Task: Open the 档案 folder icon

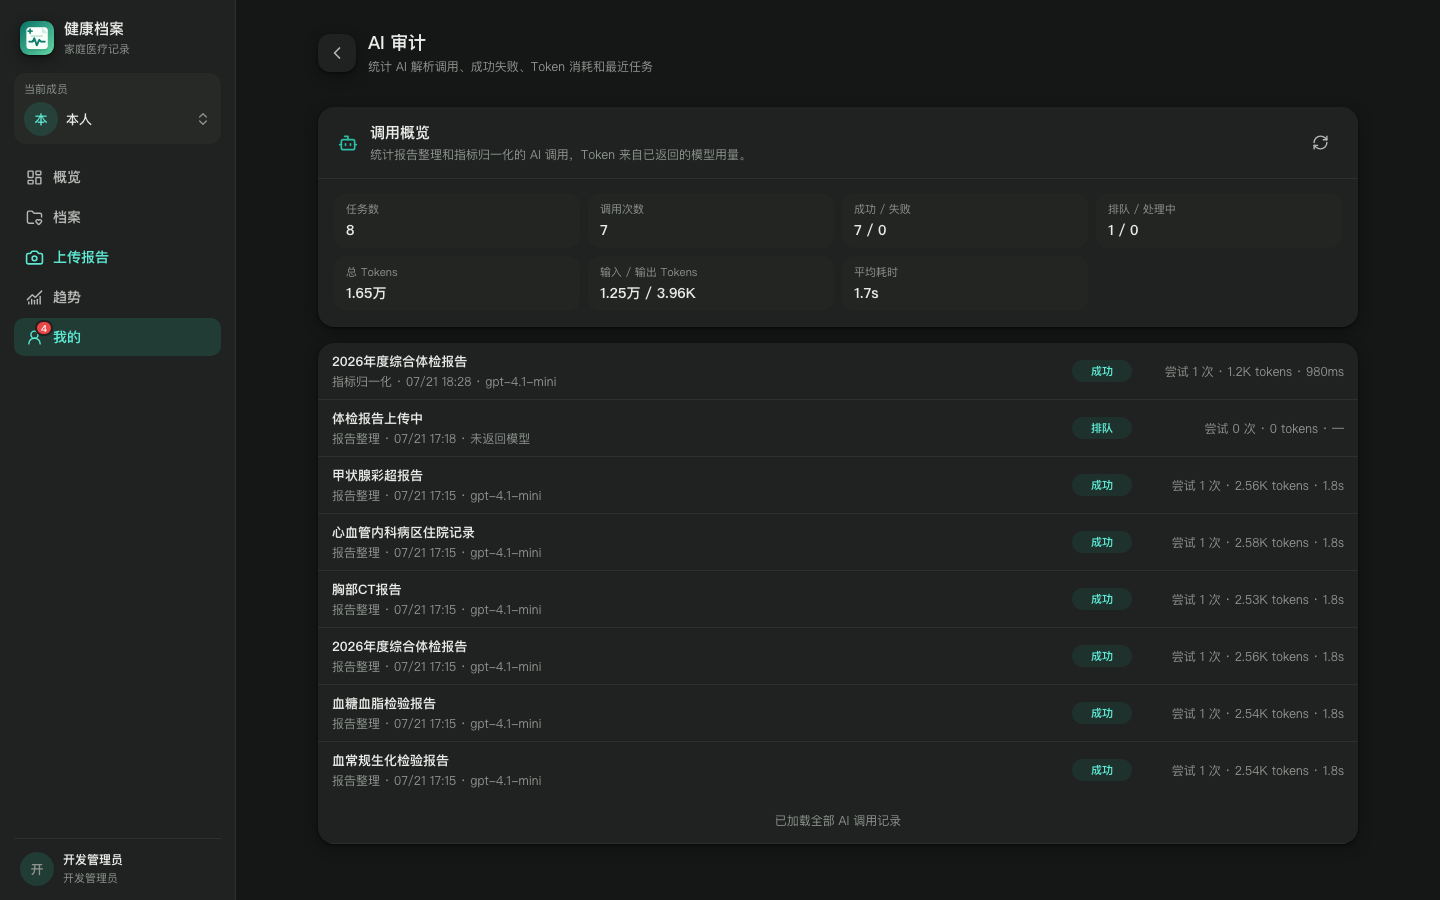Action: [34, 217]
